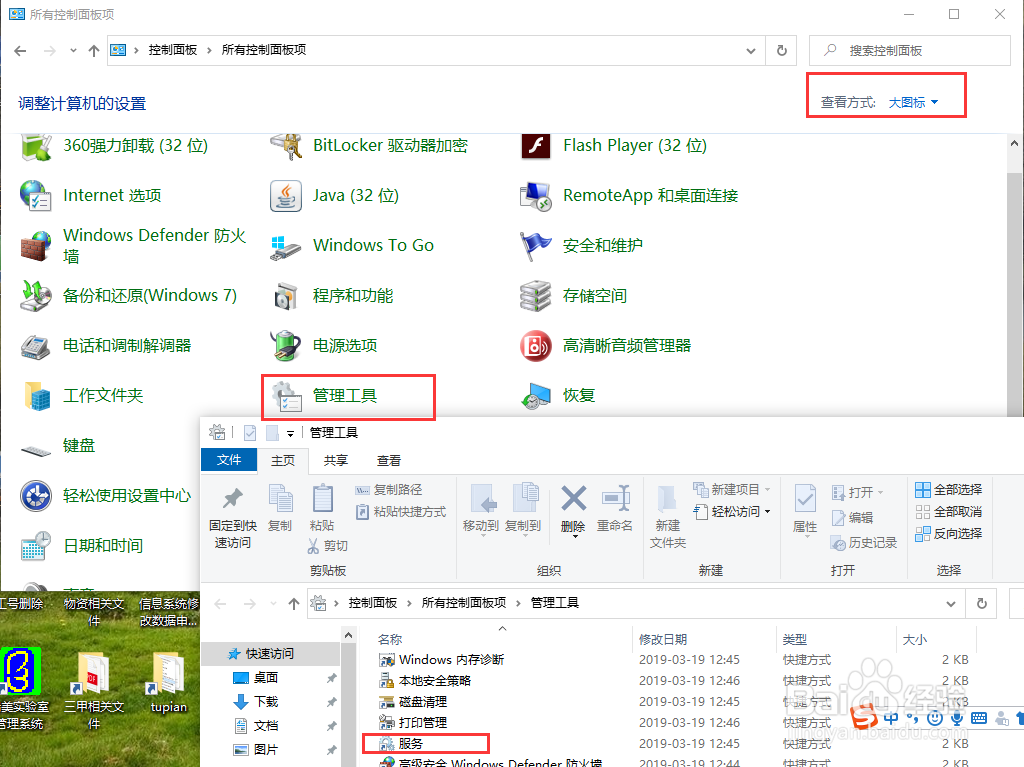Open 程序和功能 icon
This screenshot has width=1024, height=767.
point(286,296)
